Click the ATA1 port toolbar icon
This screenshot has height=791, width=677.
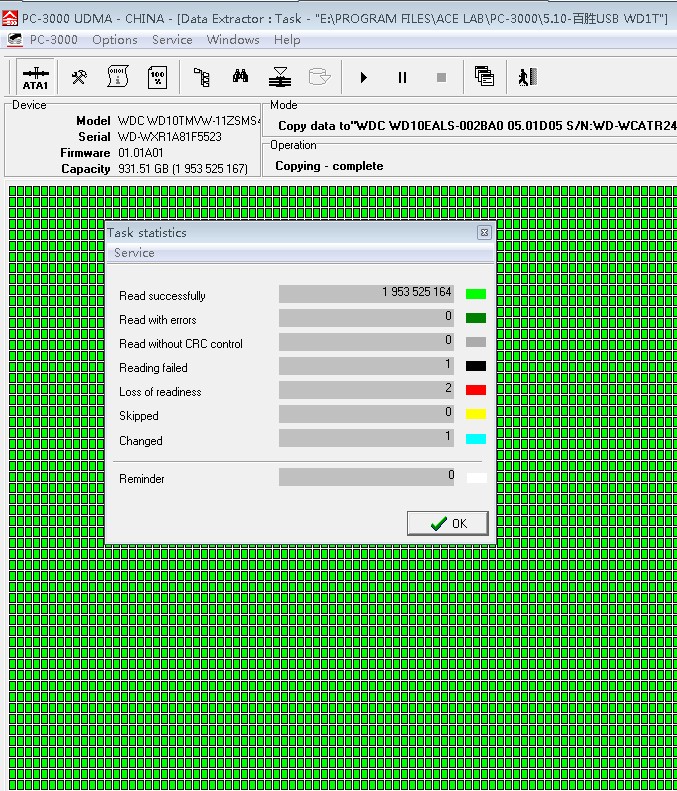35,77
